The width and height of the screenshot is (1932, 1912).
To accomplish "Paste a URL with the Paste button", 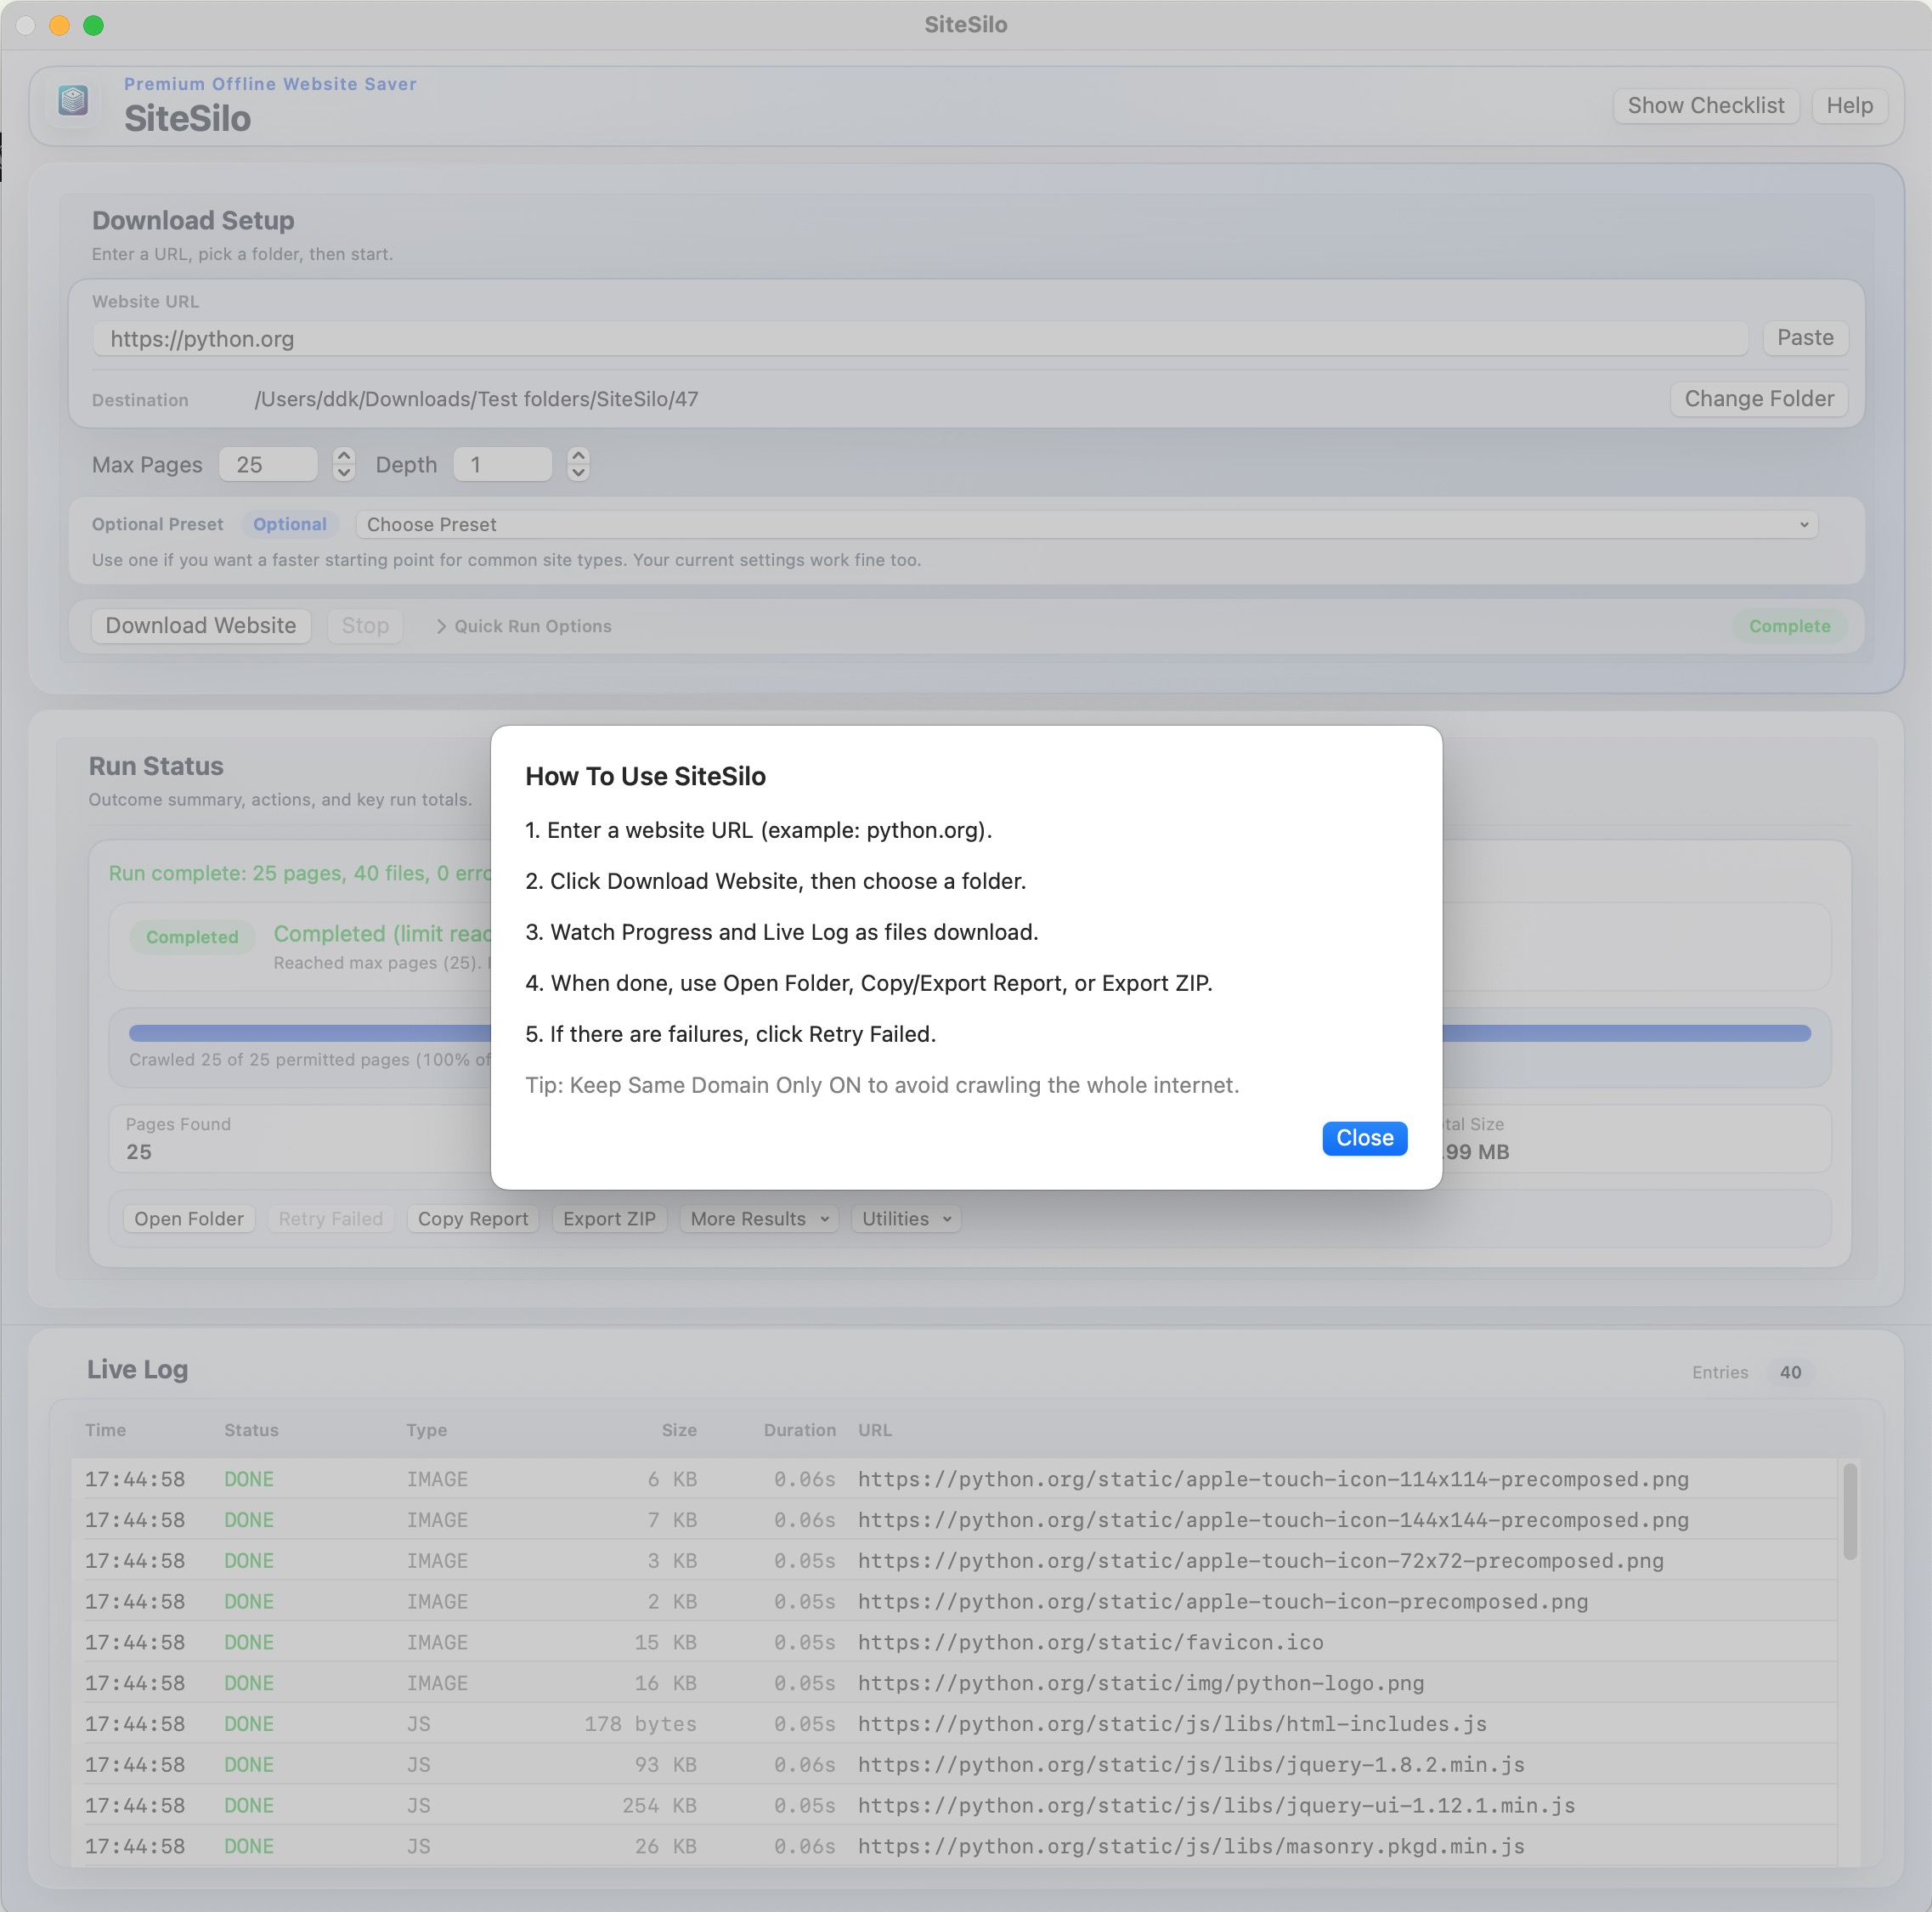I will tap(1804, 338).
